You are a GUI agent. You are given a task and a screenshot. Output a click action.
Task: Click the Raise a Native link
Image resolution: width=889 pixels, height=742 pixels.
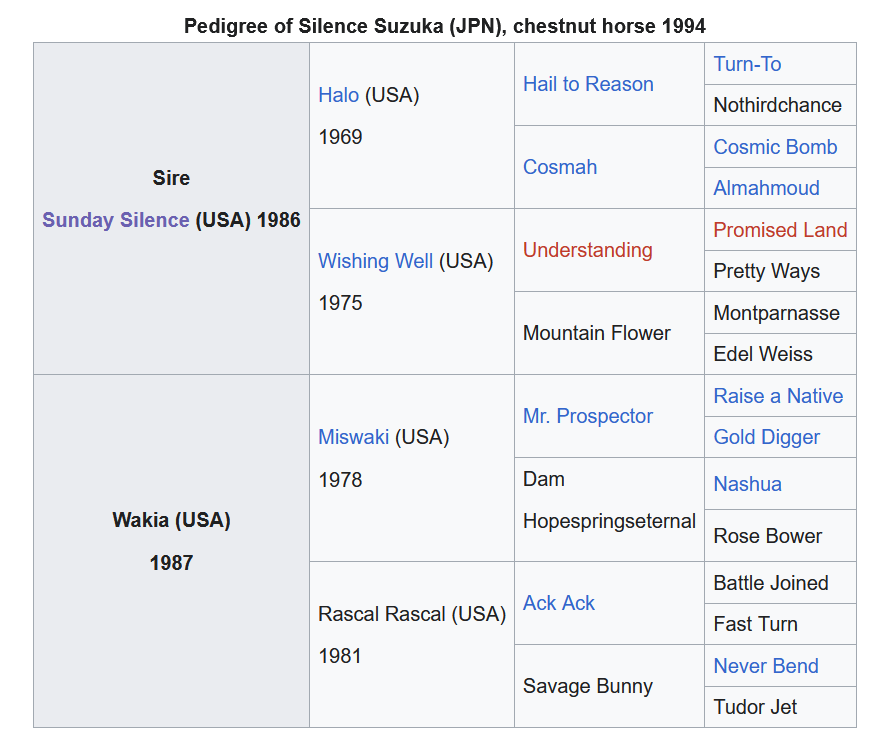[x=778, y=396]
